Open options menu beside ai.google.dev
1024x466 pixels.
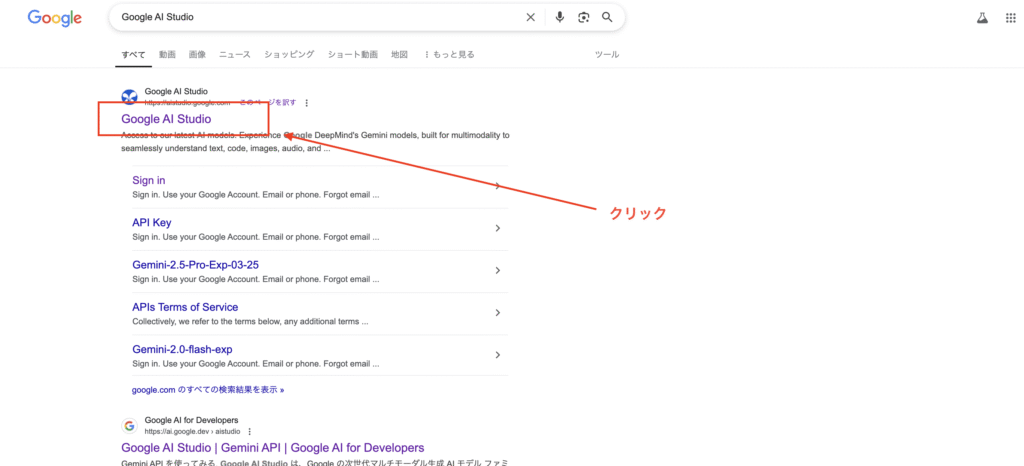249,431
